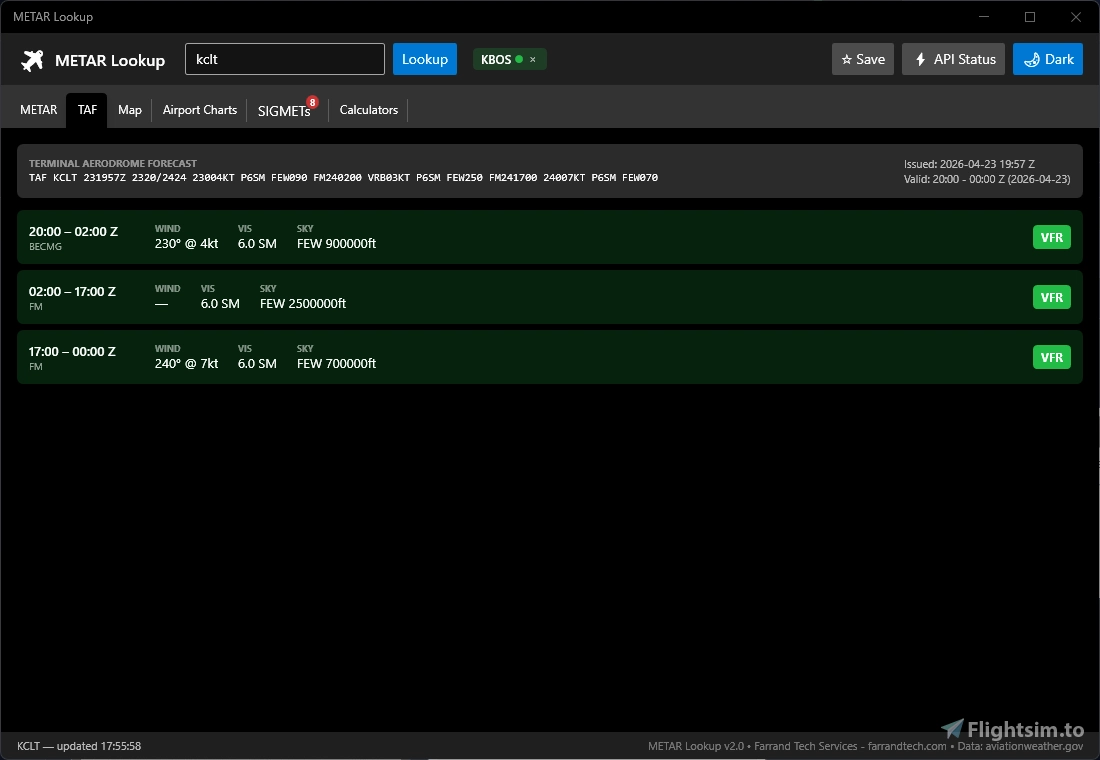
Task: Click the 240° @ 7kt wind value
Action: [187, 364]
